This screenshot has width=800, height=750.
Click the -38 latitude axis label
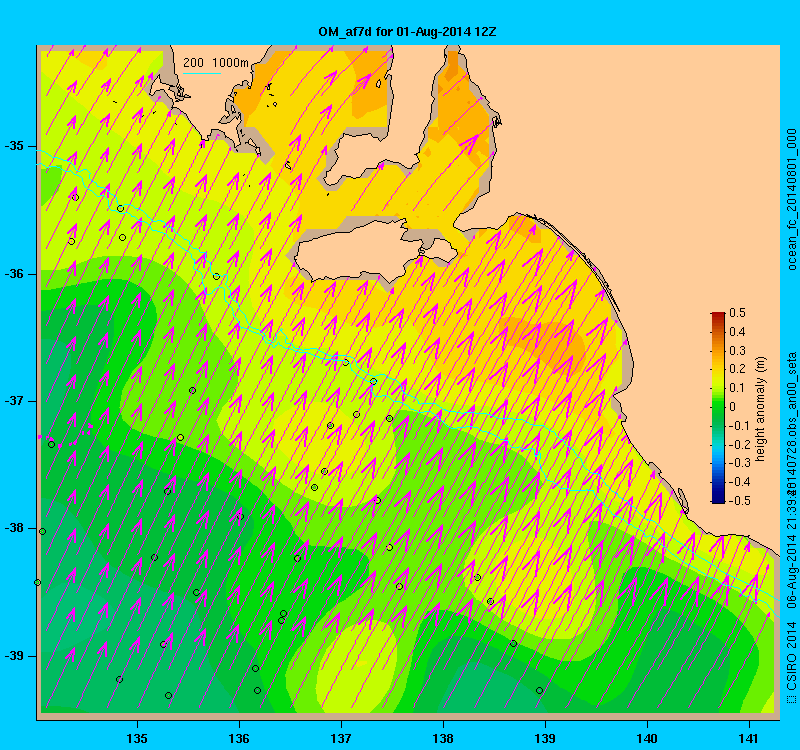click(x=14, y=528)
